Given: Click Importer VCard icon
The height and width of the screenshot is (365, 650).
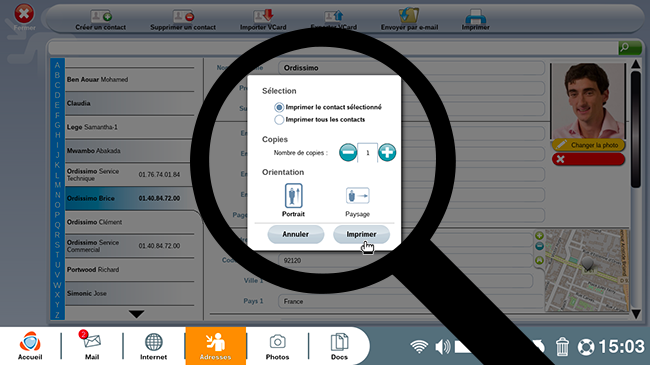Looking at the screenshot, I should click(x=263, y=16).
